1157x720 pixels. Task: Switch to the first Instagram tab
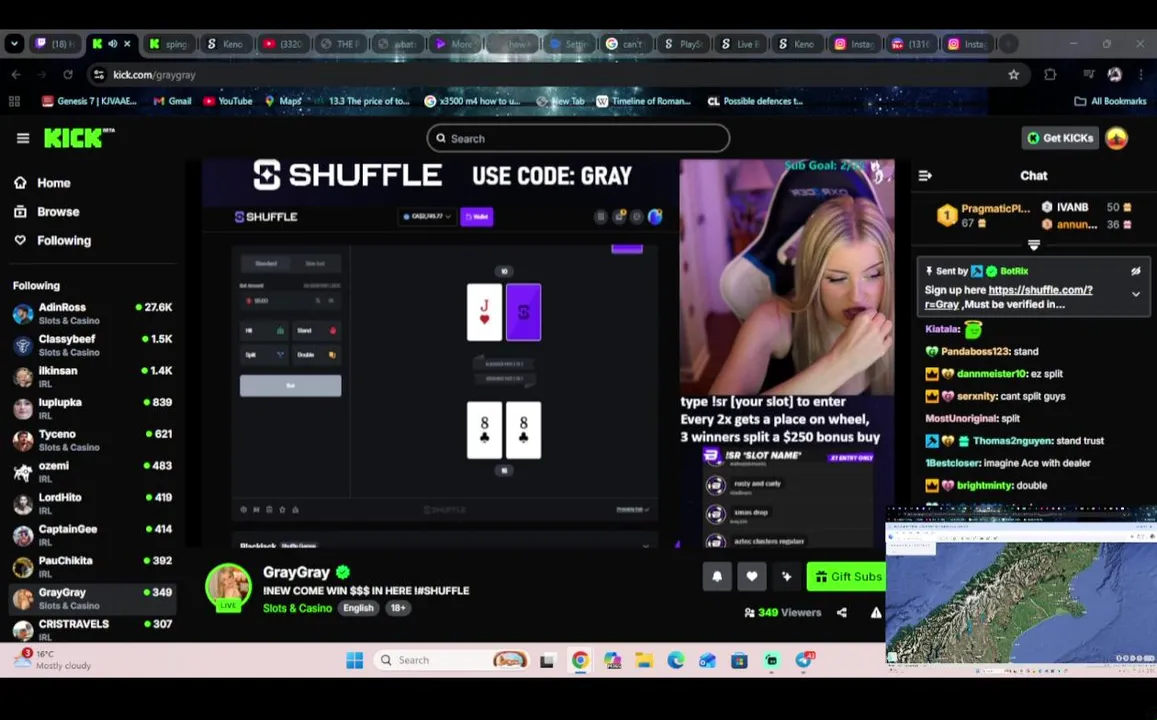[x=854, y=44]
